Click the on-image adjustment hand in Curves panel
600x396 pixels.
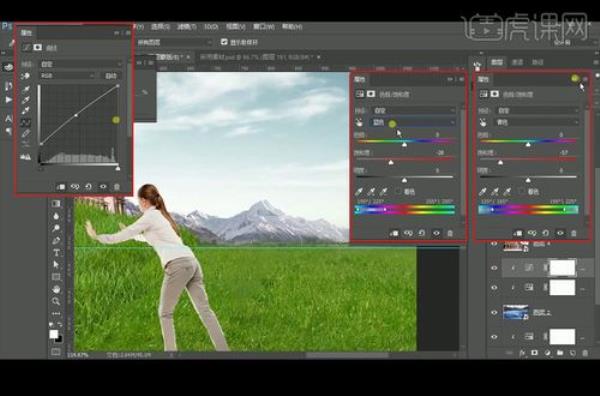[x=26, y=76]
